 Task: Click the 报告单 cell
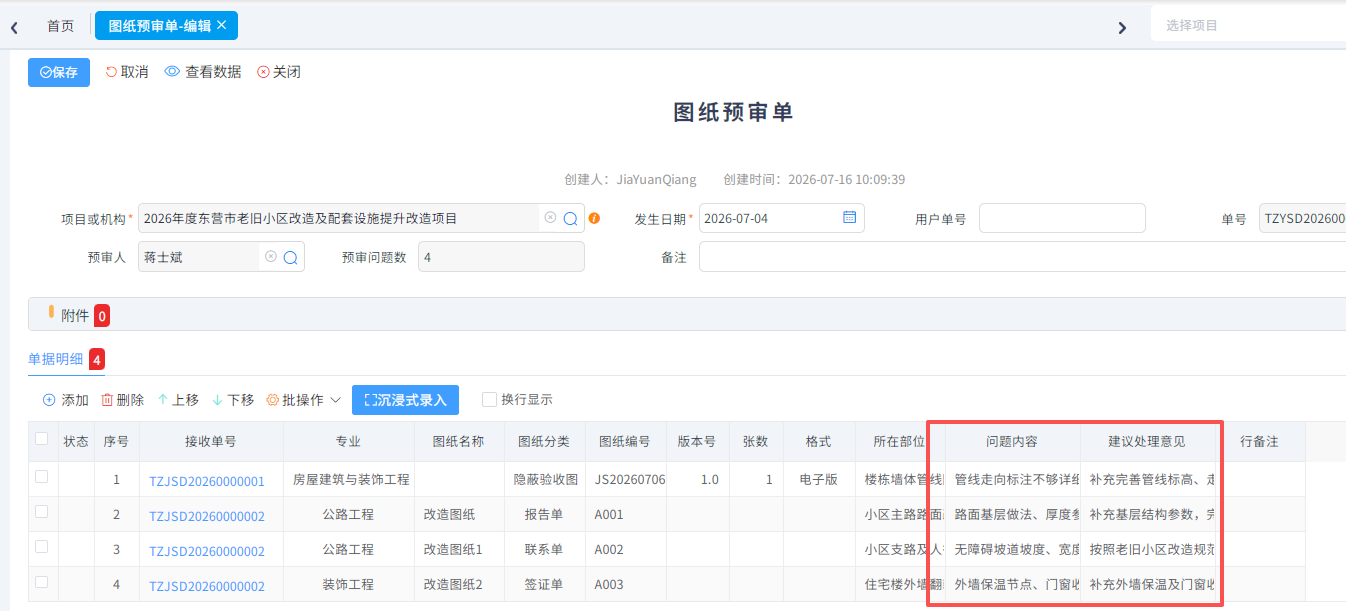pyautogui.click(x=544, y=514)
